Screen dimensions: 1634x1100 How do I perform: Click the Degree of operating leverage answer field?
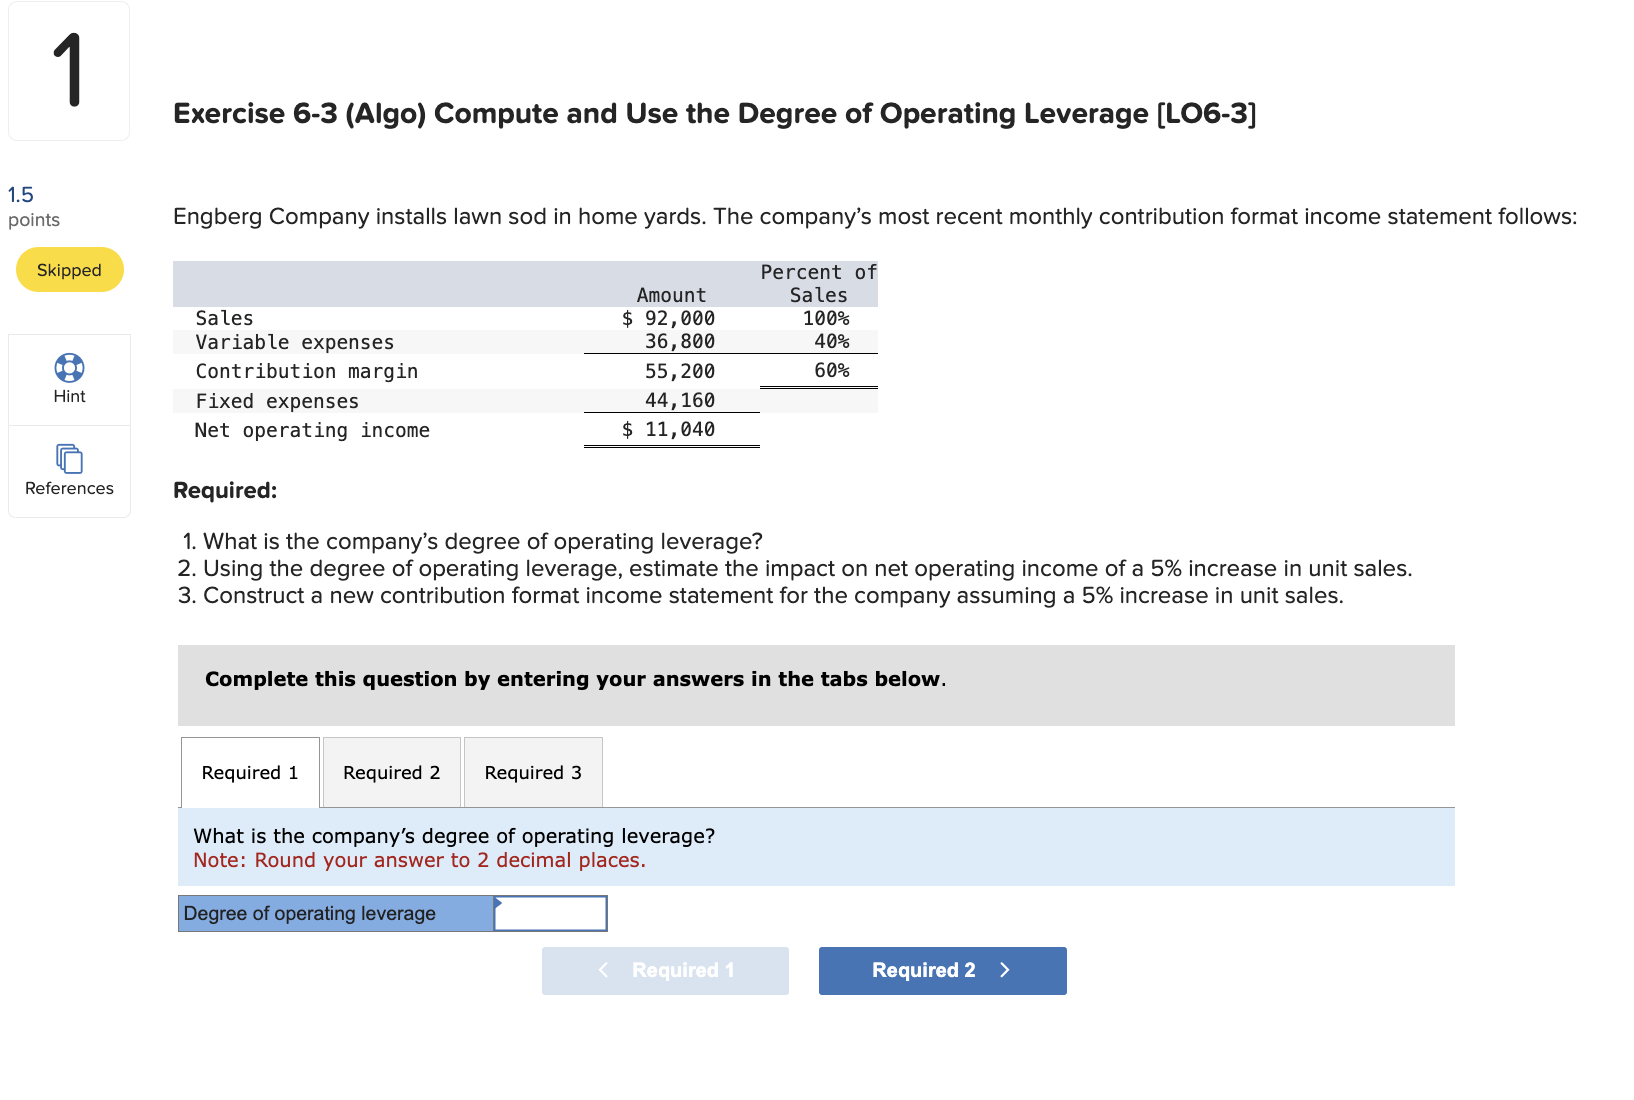pos(551,912)
